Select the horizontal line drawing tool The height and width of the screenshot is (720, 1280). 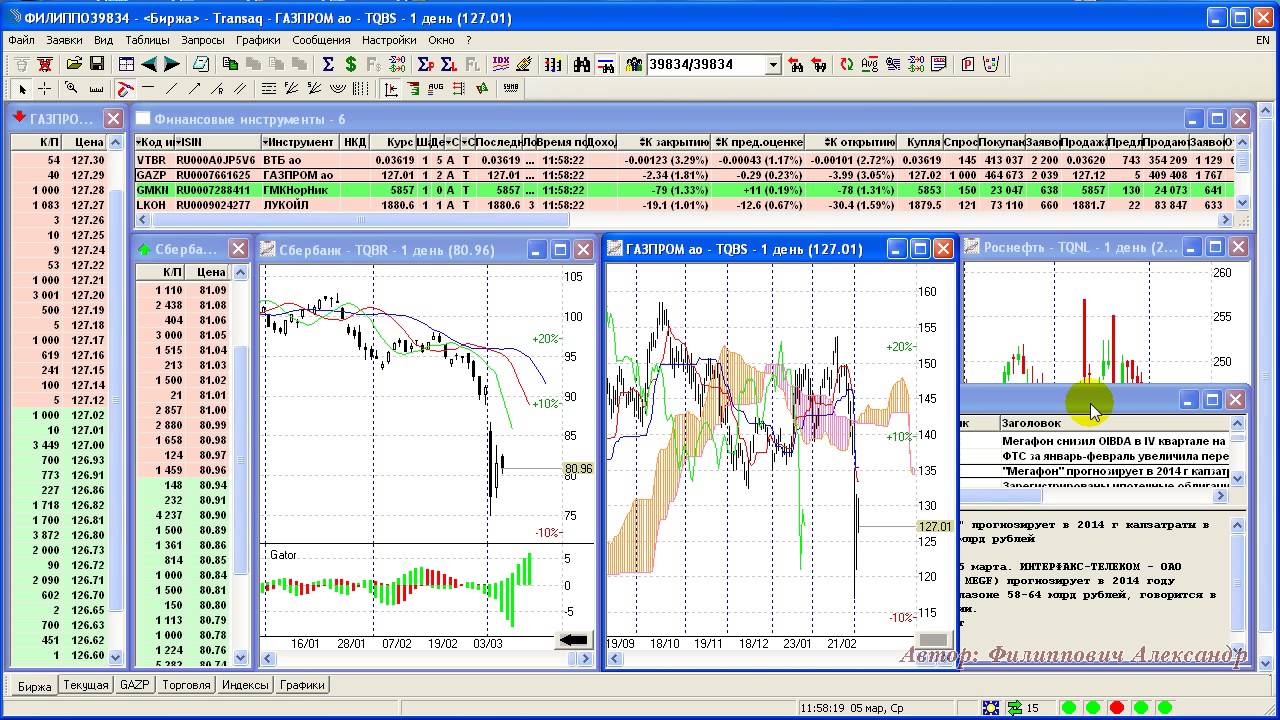(147, 88)
